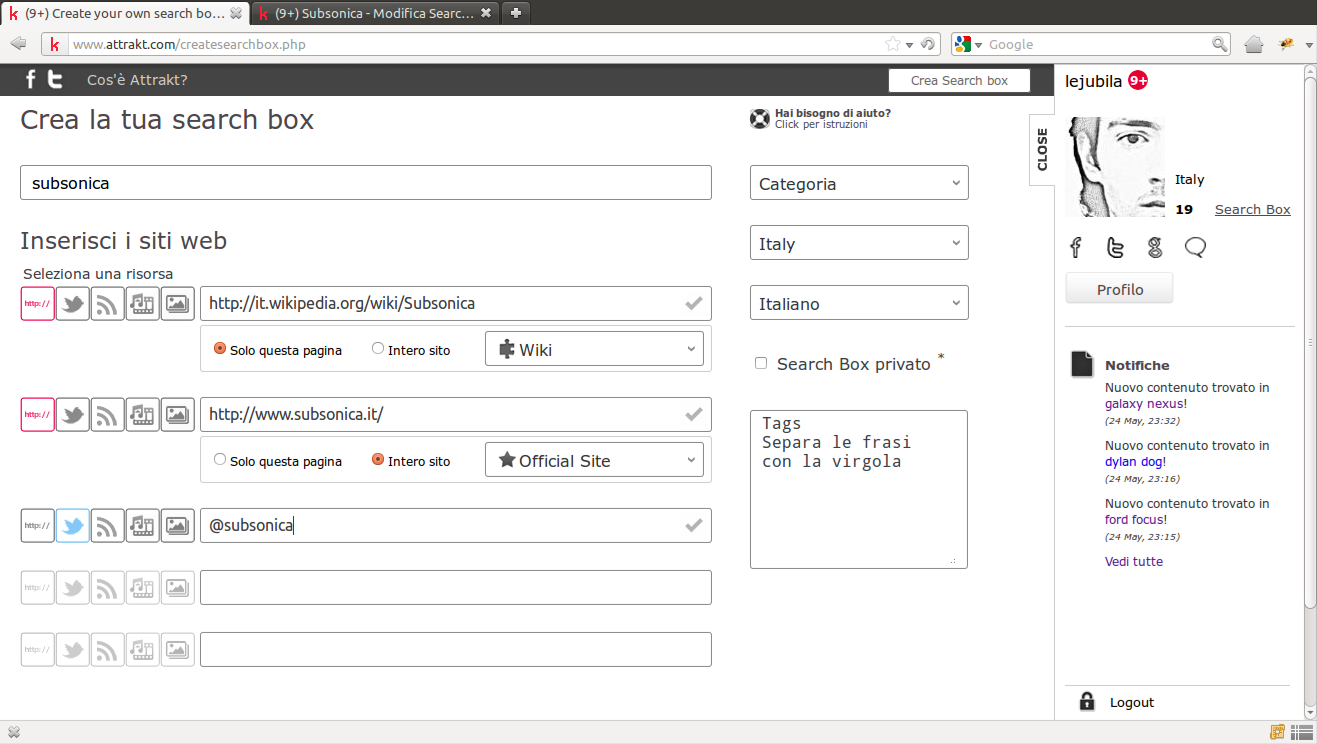The width and height of the screenshot is (1317, 744).
Task: Click 'Click per istruzioni' help link
Action: pyautogui.click(x=821, y=125)
